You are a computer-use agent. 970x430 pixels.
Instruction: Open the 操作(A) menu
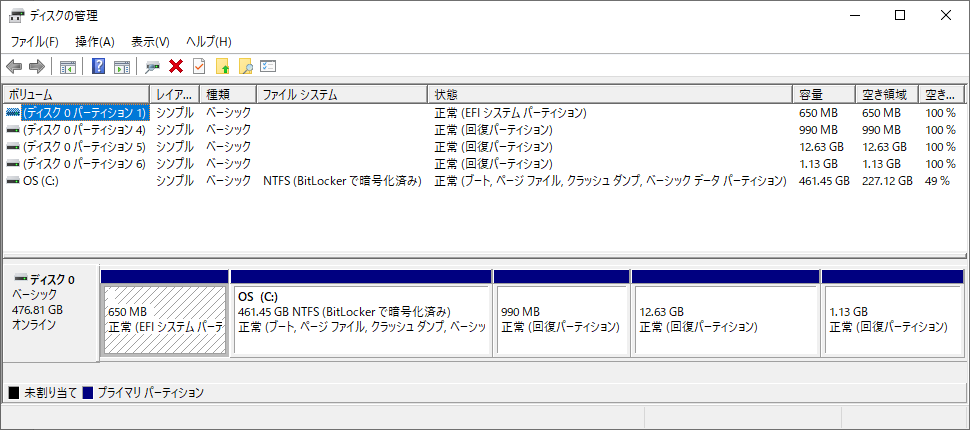pyautogui.click(x=95, y=42)
